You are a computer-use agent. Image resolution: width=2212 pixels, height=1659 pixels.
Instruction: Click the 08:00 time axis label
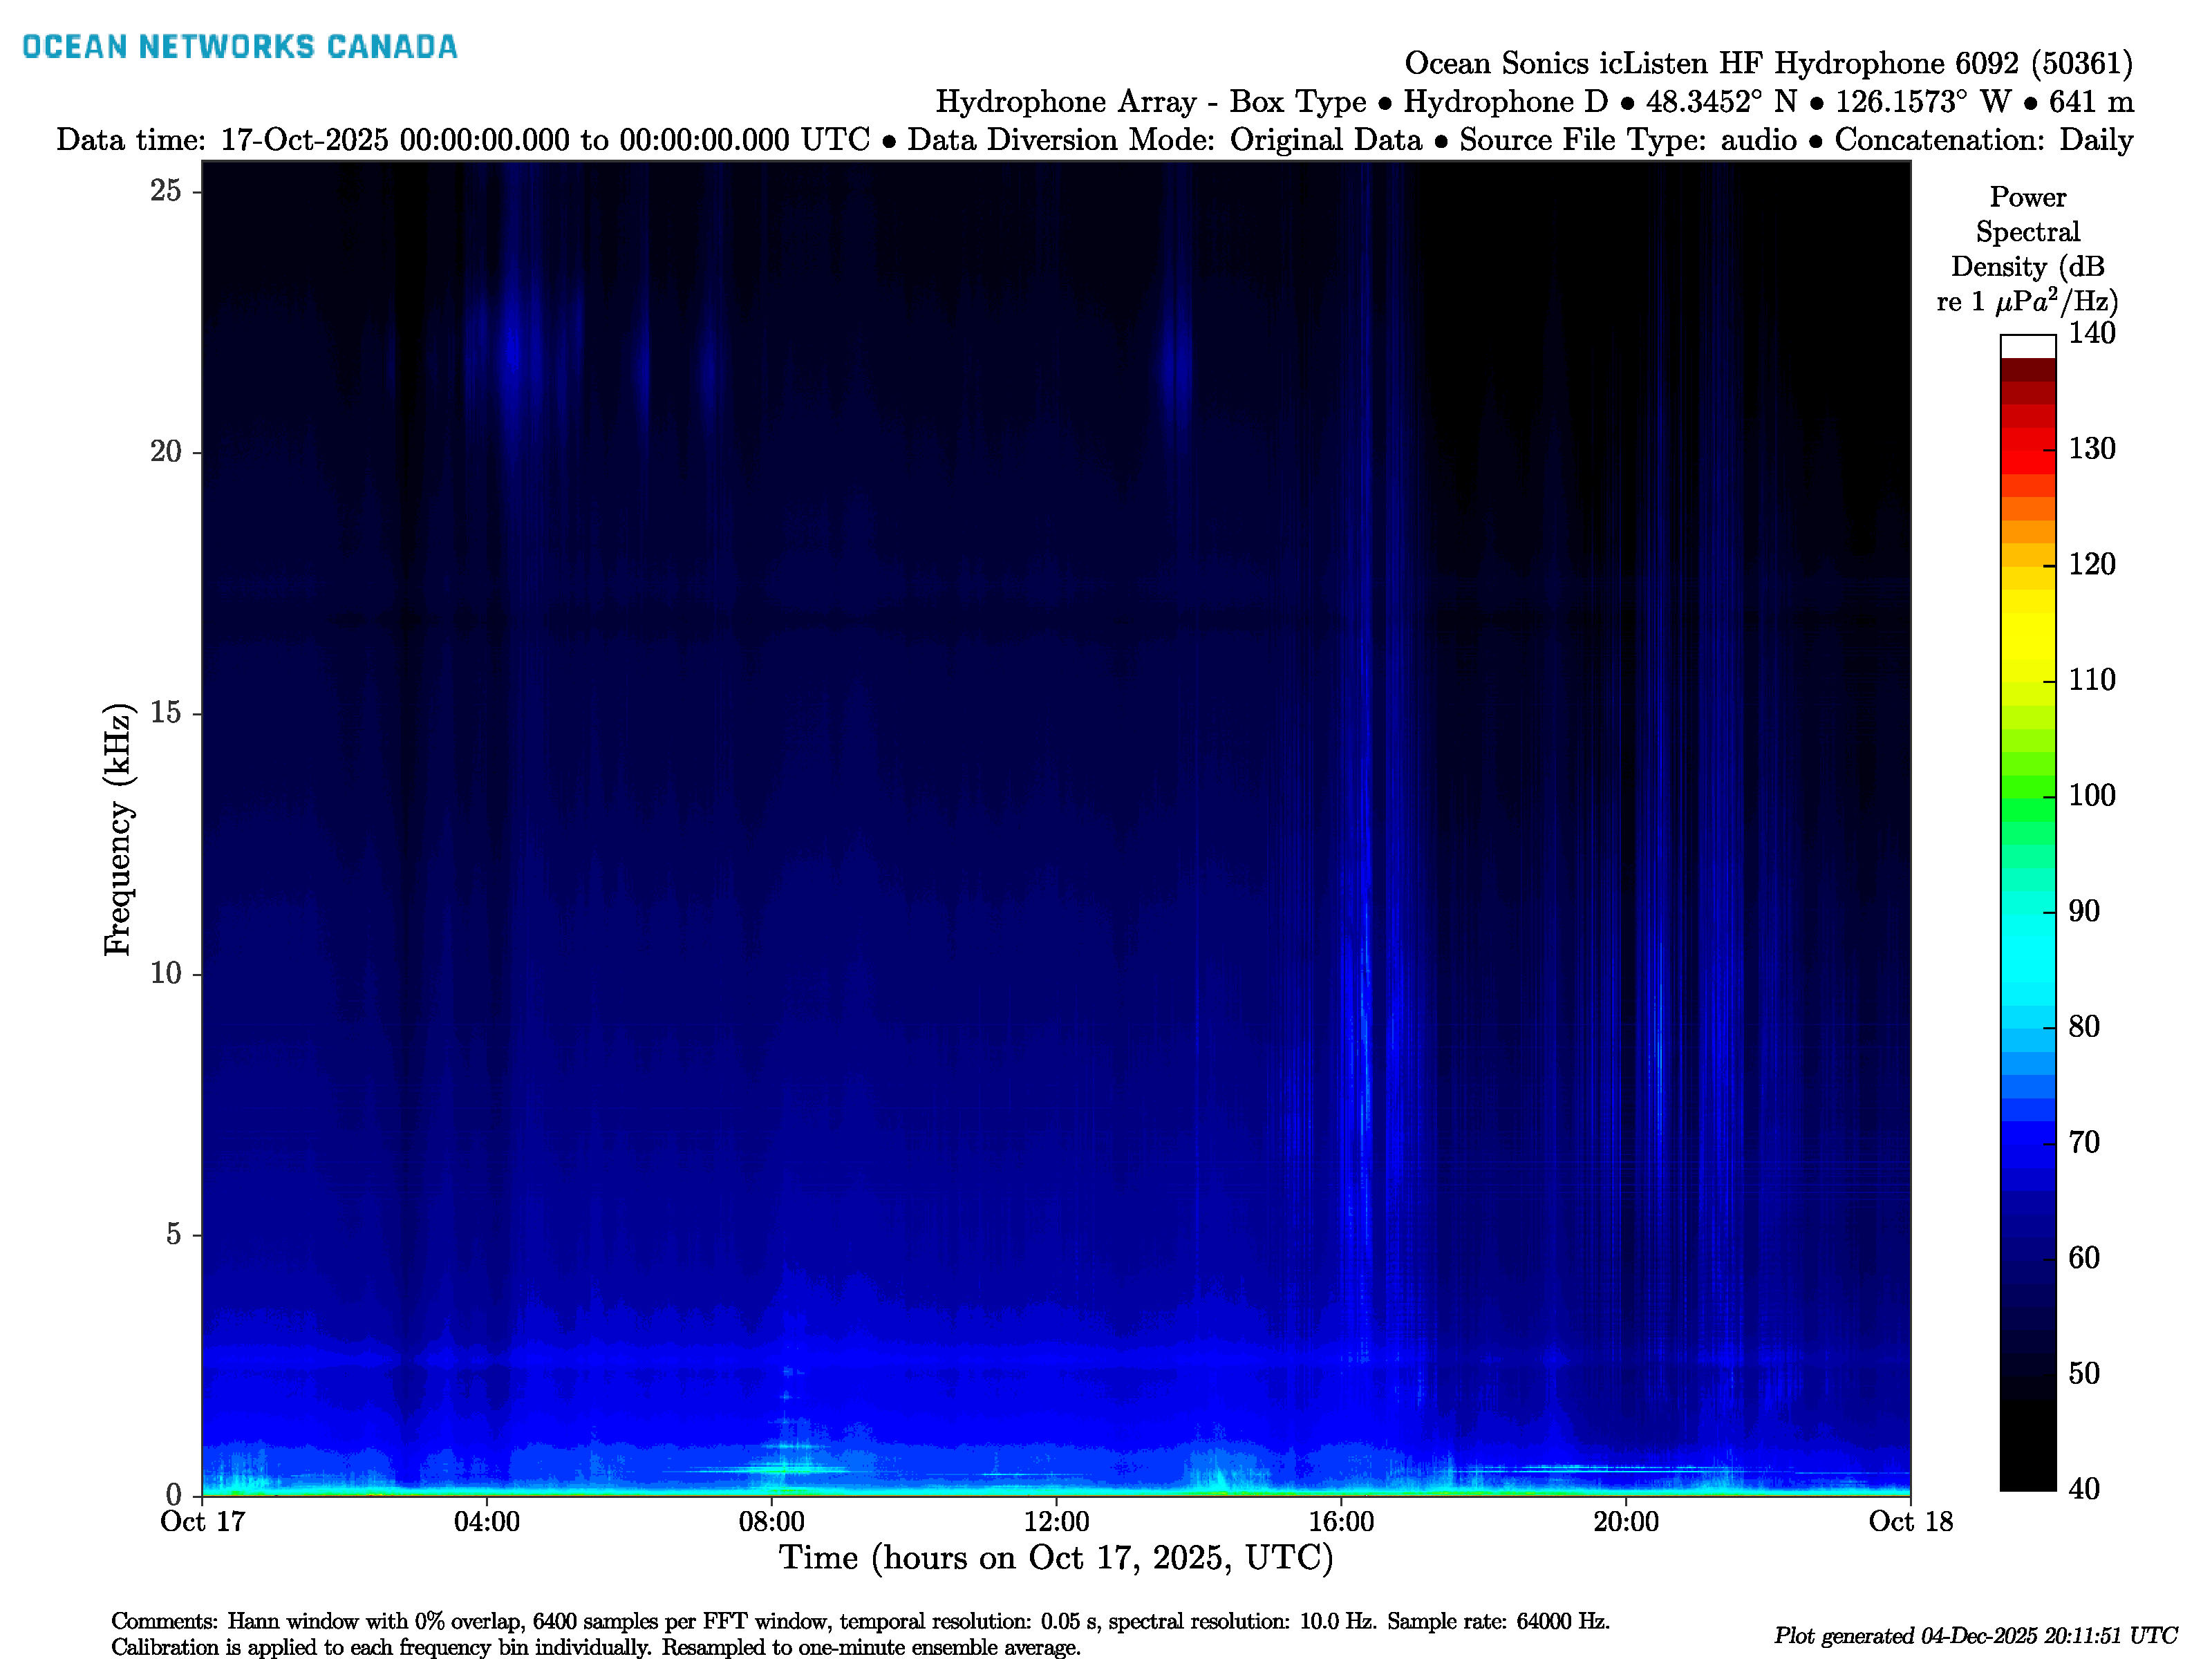click(x=771, y=1522)
